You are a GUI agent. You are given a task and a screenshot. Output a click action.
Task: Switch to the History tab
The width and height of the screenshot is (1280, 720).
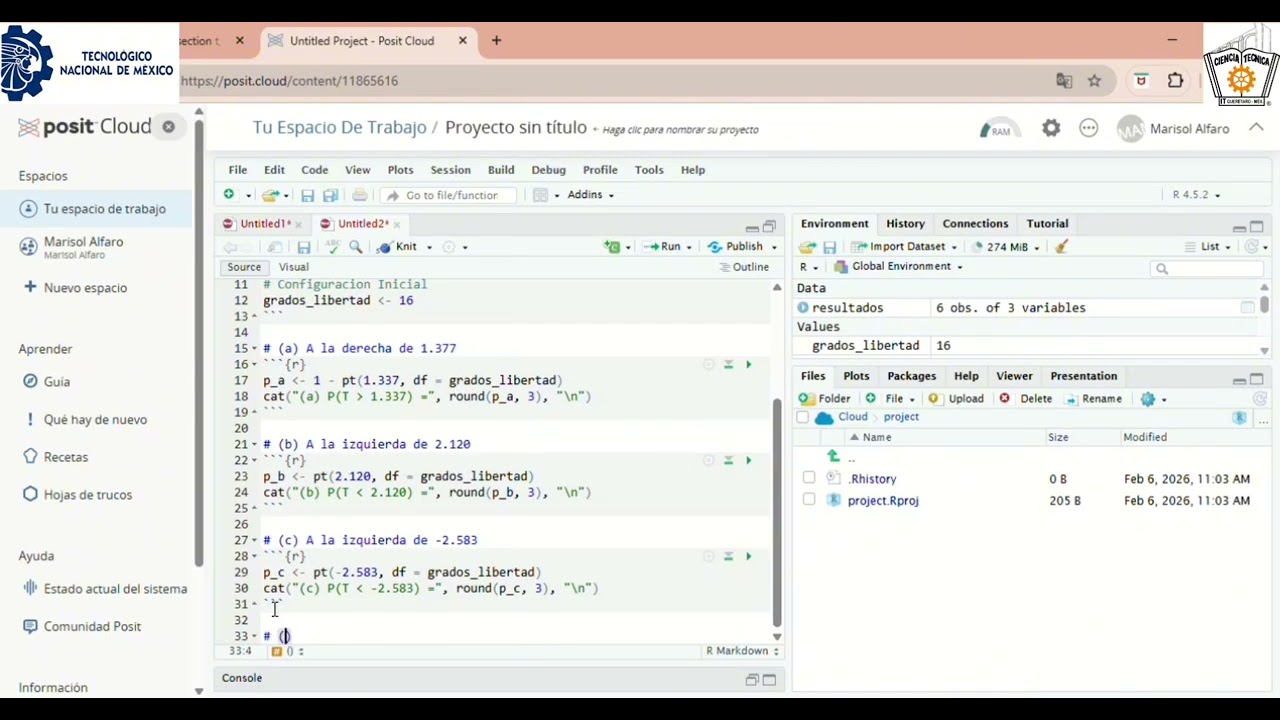click(x=905, y=224)
